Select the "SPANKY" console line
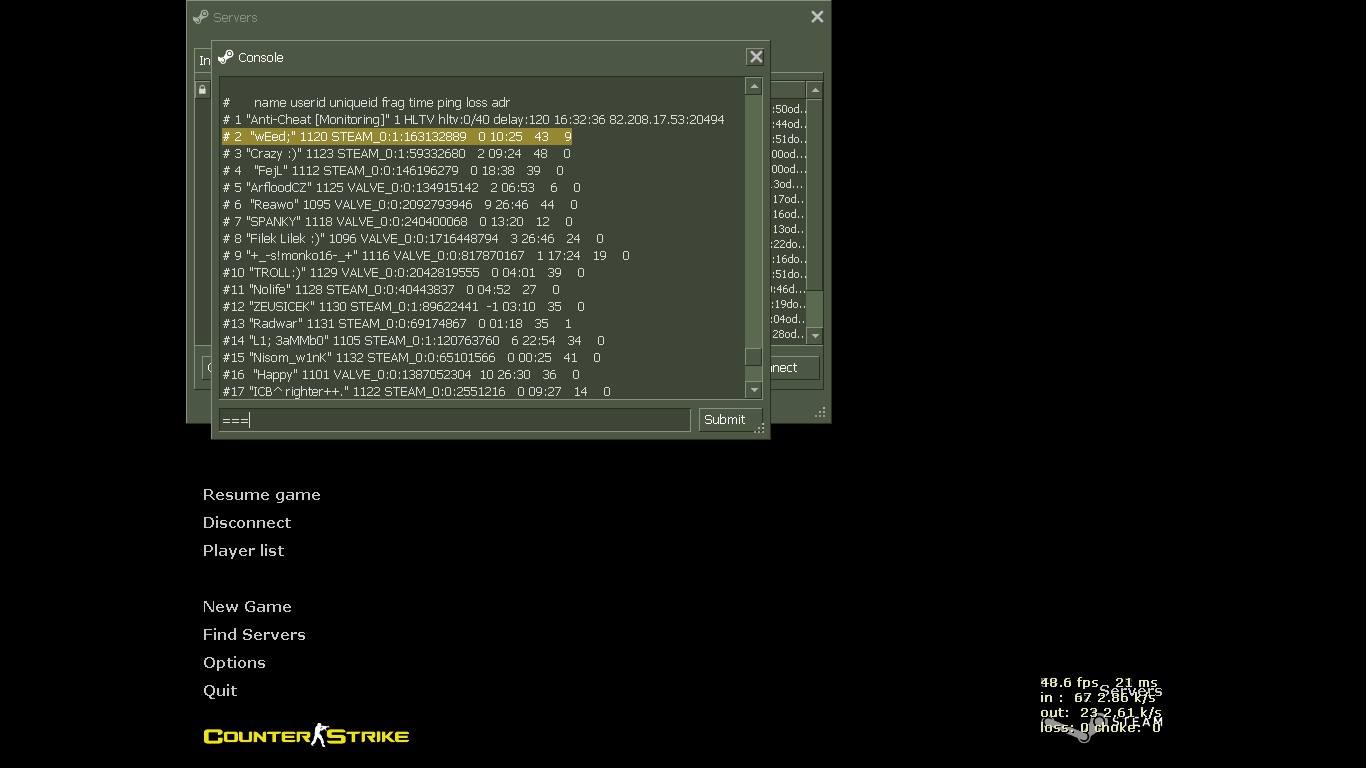 398,222
